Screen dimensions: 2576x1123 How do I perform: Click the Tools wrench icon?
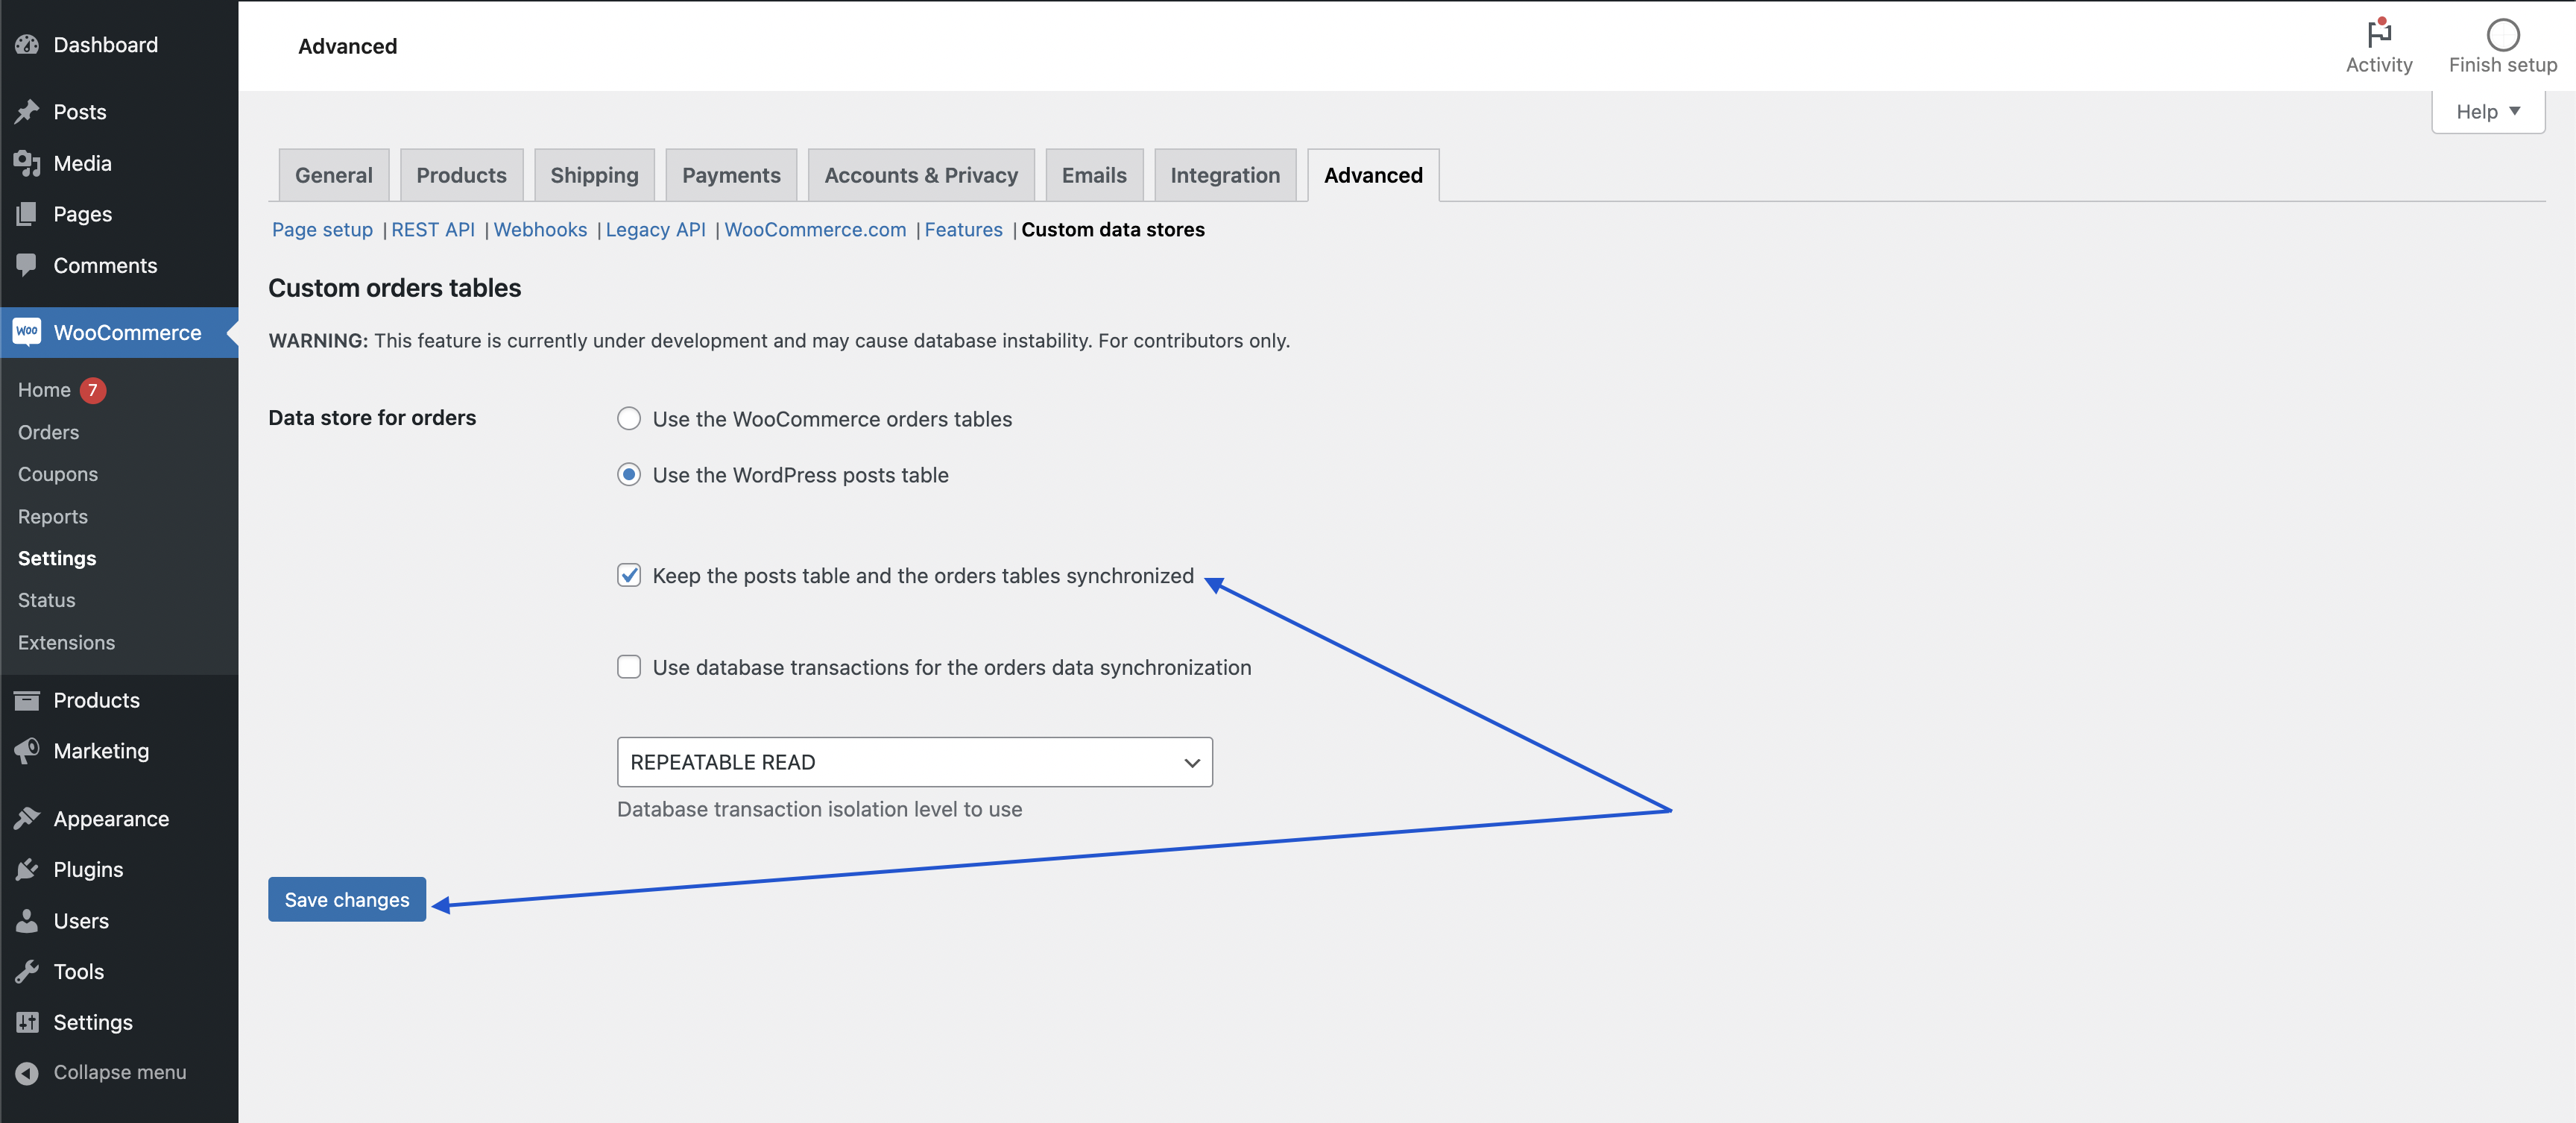27,972
